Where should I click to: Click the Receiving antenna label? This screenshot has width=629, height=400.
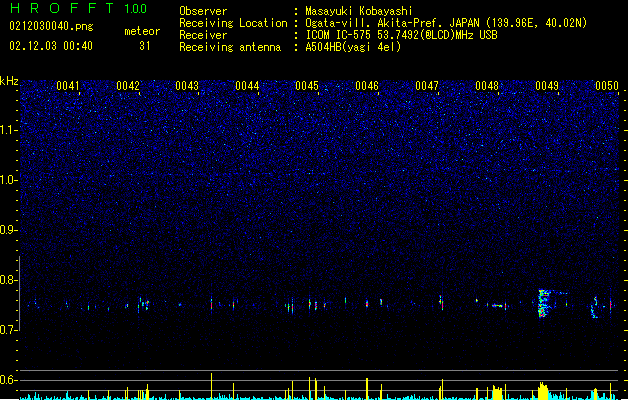[230, 47]
